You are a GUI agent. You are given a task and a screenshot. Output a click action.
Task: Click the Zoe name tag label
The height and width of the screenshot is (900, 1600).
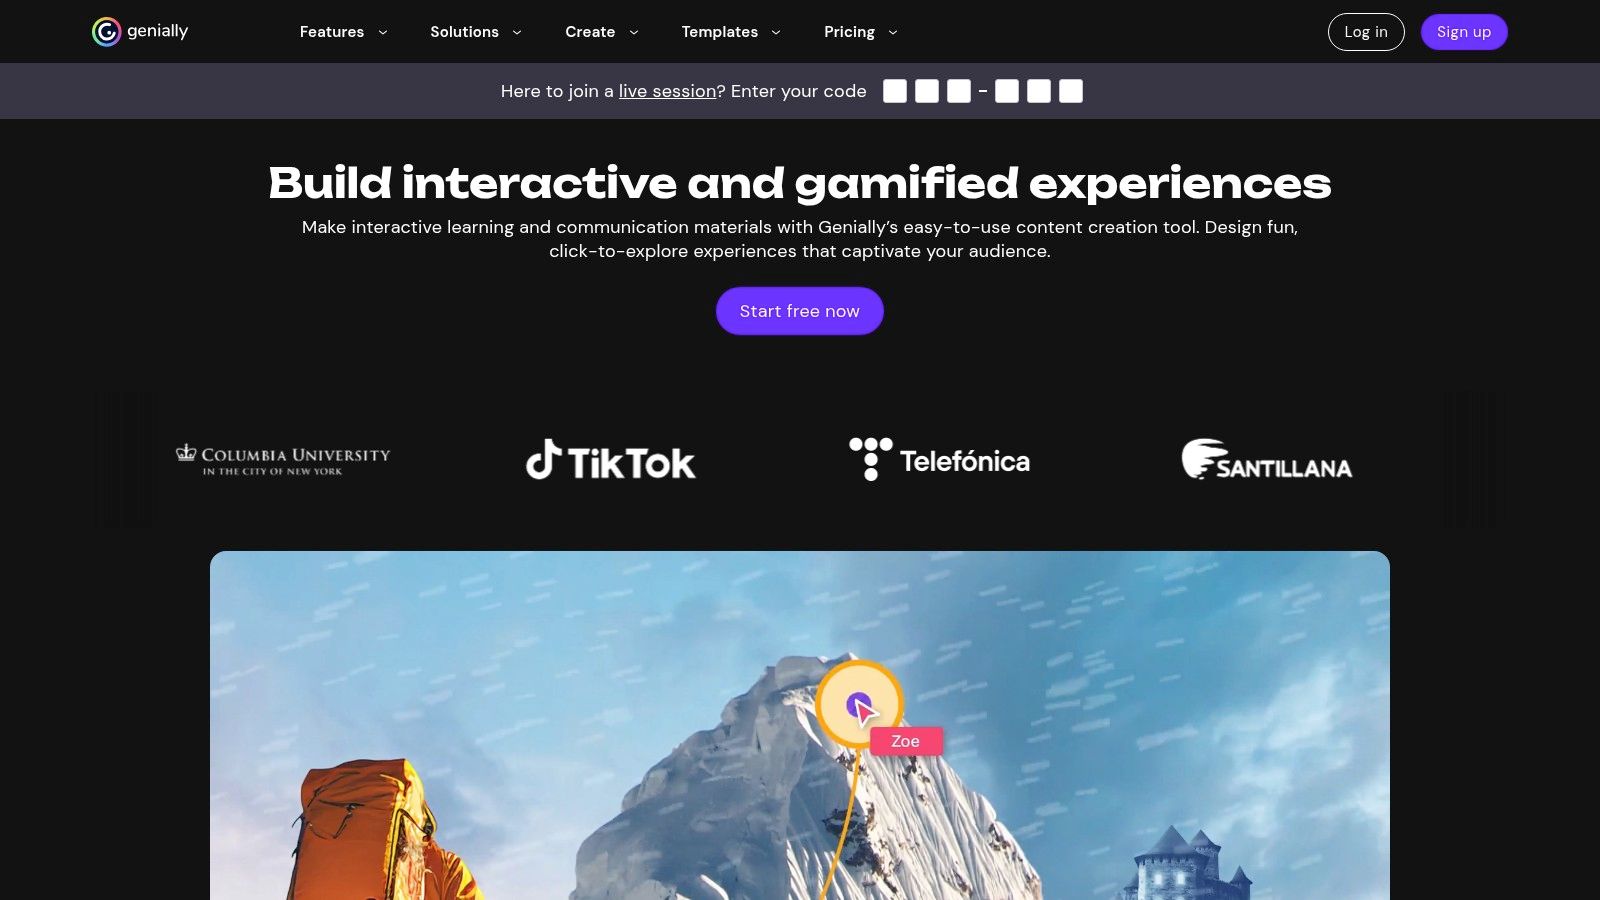[x=905, y=741]
